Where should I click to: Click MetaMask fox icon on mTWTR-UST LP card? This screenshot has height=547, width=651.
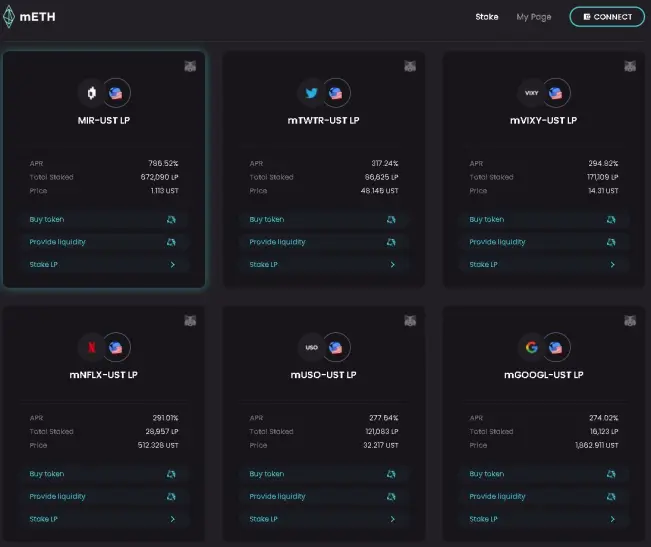(x=410, y=66)
